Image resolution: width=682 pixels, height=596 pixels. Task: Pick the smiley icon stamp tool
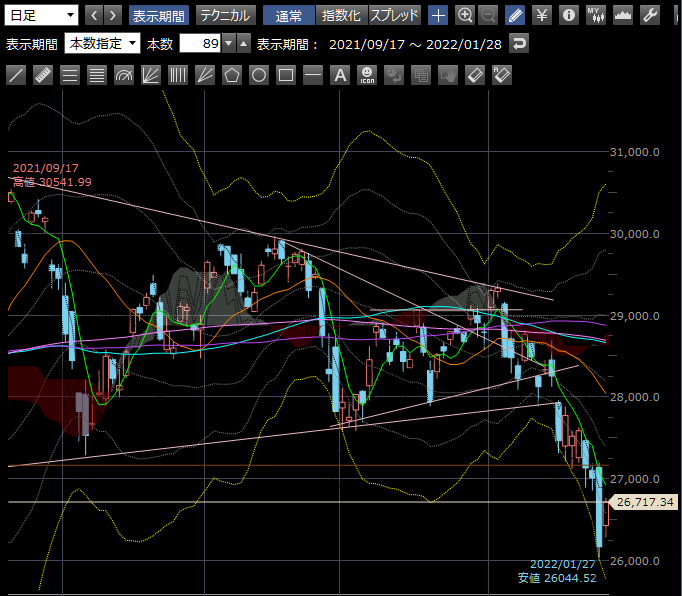coord(367,75)
